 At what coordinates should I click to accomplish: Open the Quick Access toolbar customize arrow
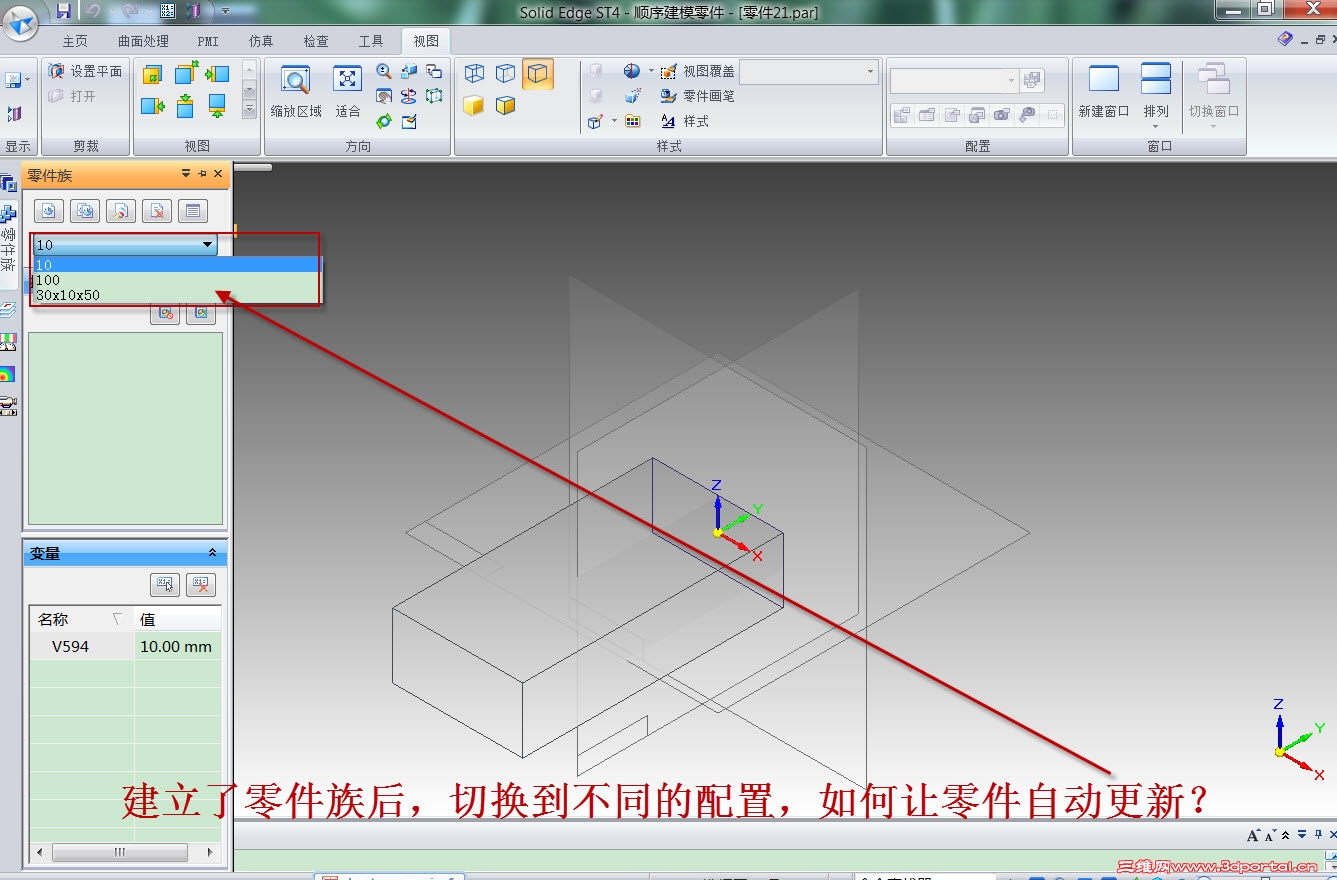pyautogui.click(x=225, y=11)
